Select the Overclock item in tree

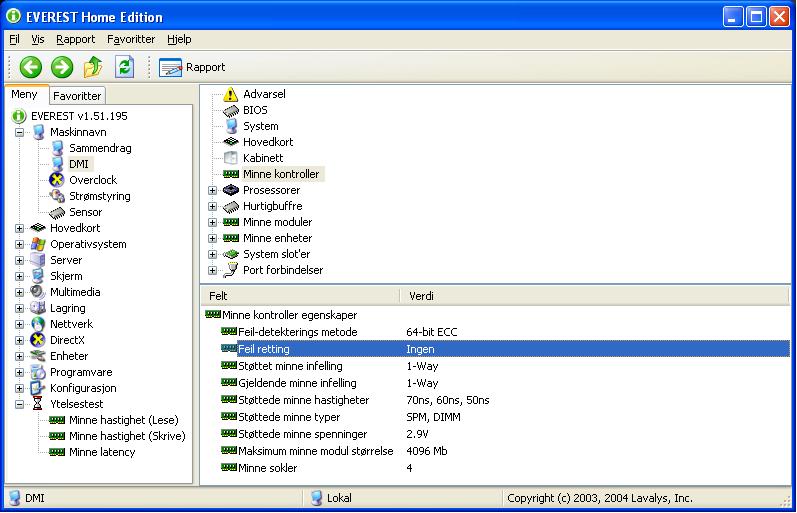pos(92,180)
